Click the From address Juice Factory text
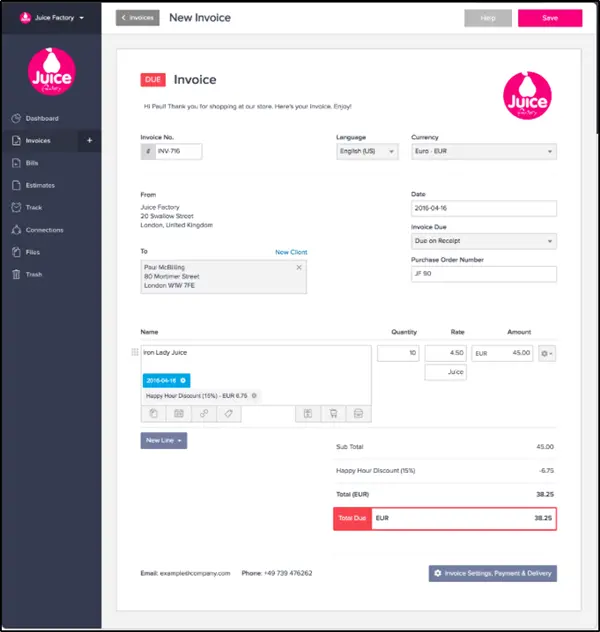600x632 pixels. [160, 207]
